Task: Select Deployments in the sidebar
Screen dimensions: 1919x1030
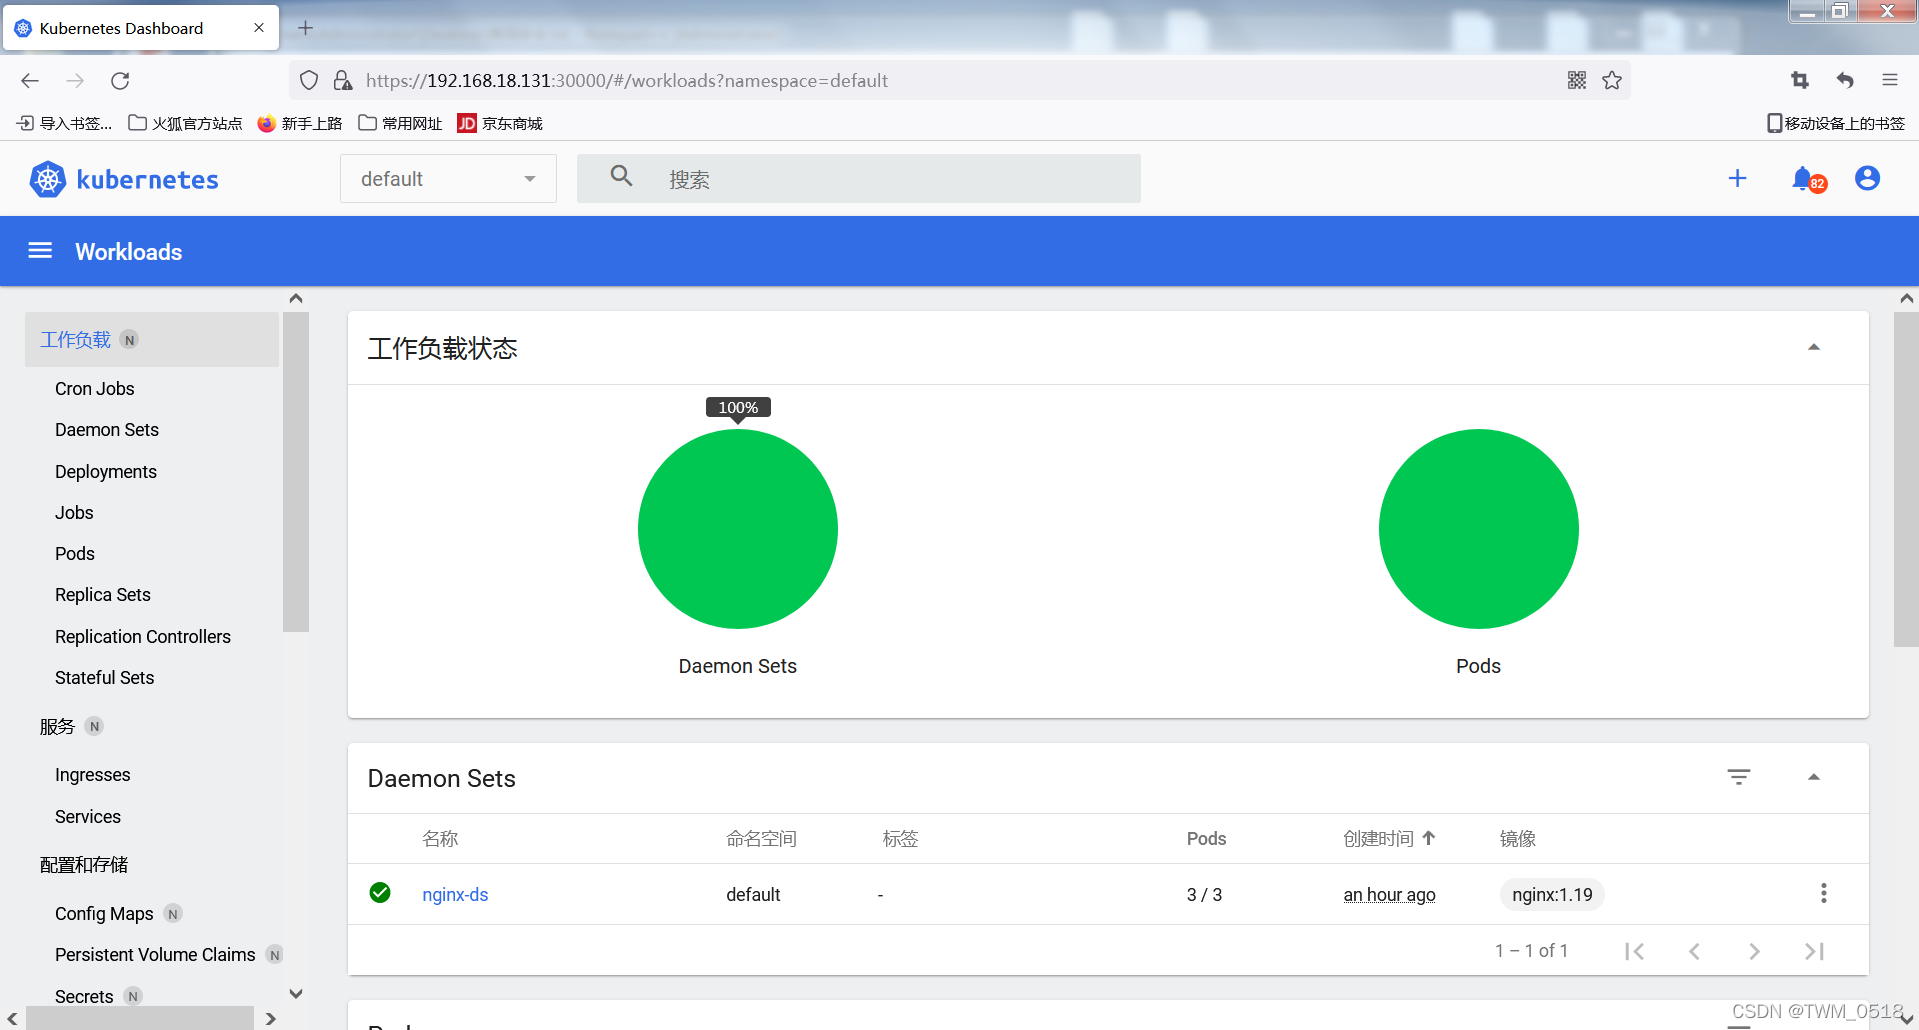Action: [x=105, y=471]
